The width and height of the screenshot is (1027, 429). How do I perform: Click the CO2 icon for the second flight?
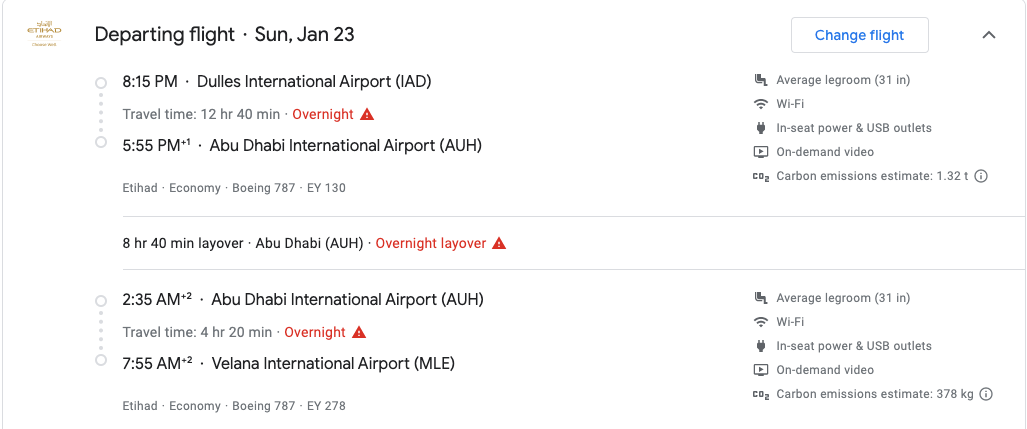click(760, 394)
